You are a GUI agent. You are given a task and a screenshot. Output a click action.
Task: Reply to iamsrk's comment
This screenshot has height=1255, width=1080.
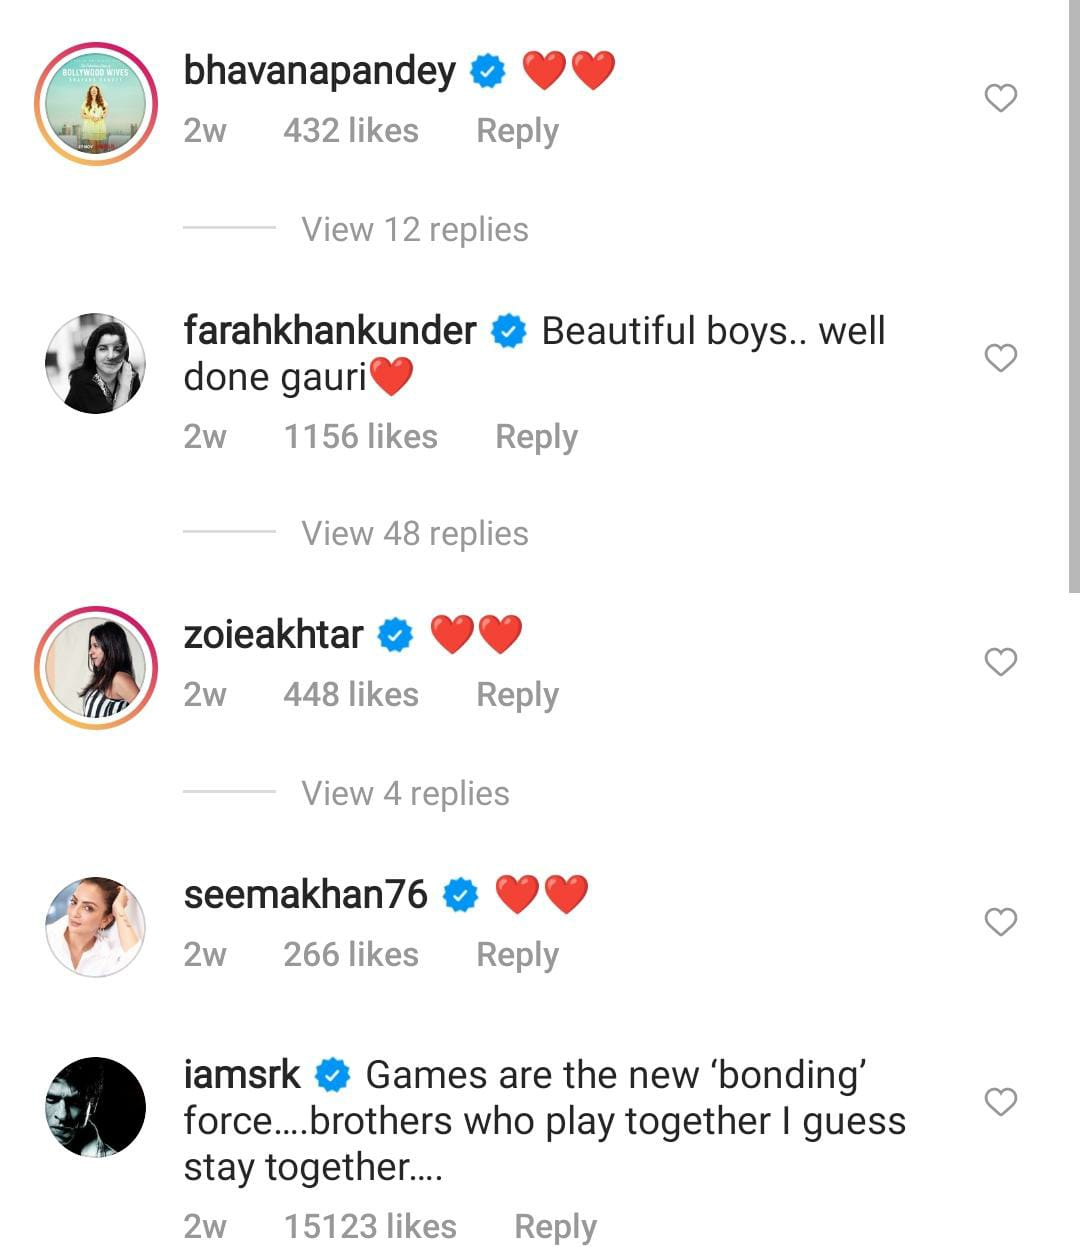pyautogui.click(x=555, y=1227)
